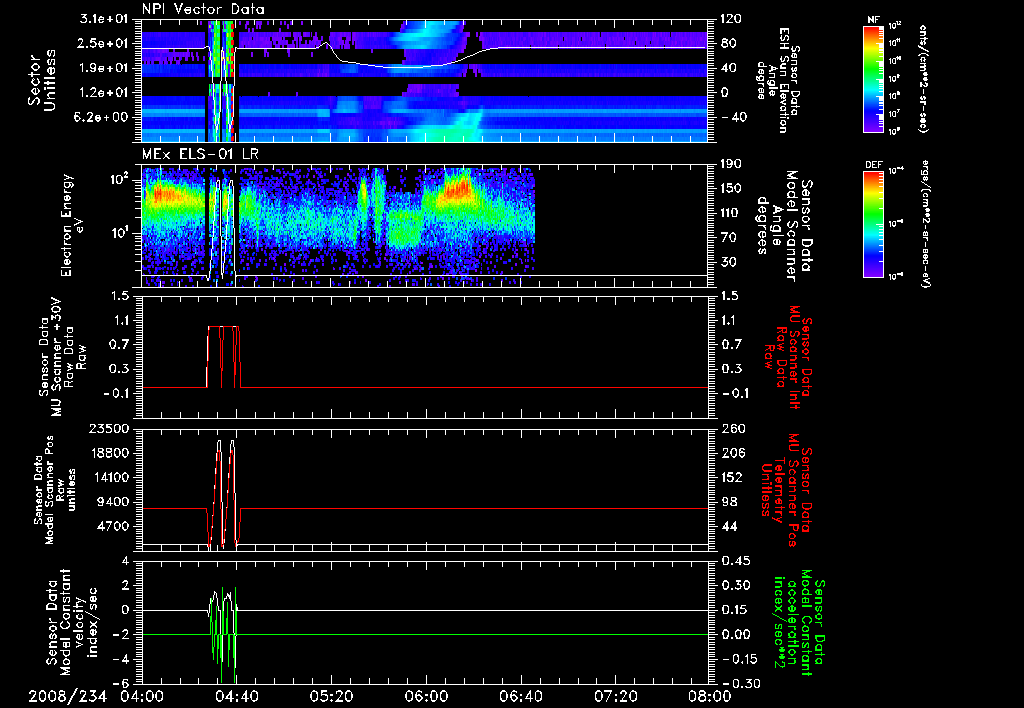Click the "150" scanner angle tick value
This screenshot has height=708, width=1024.
[x=731, y=189]
